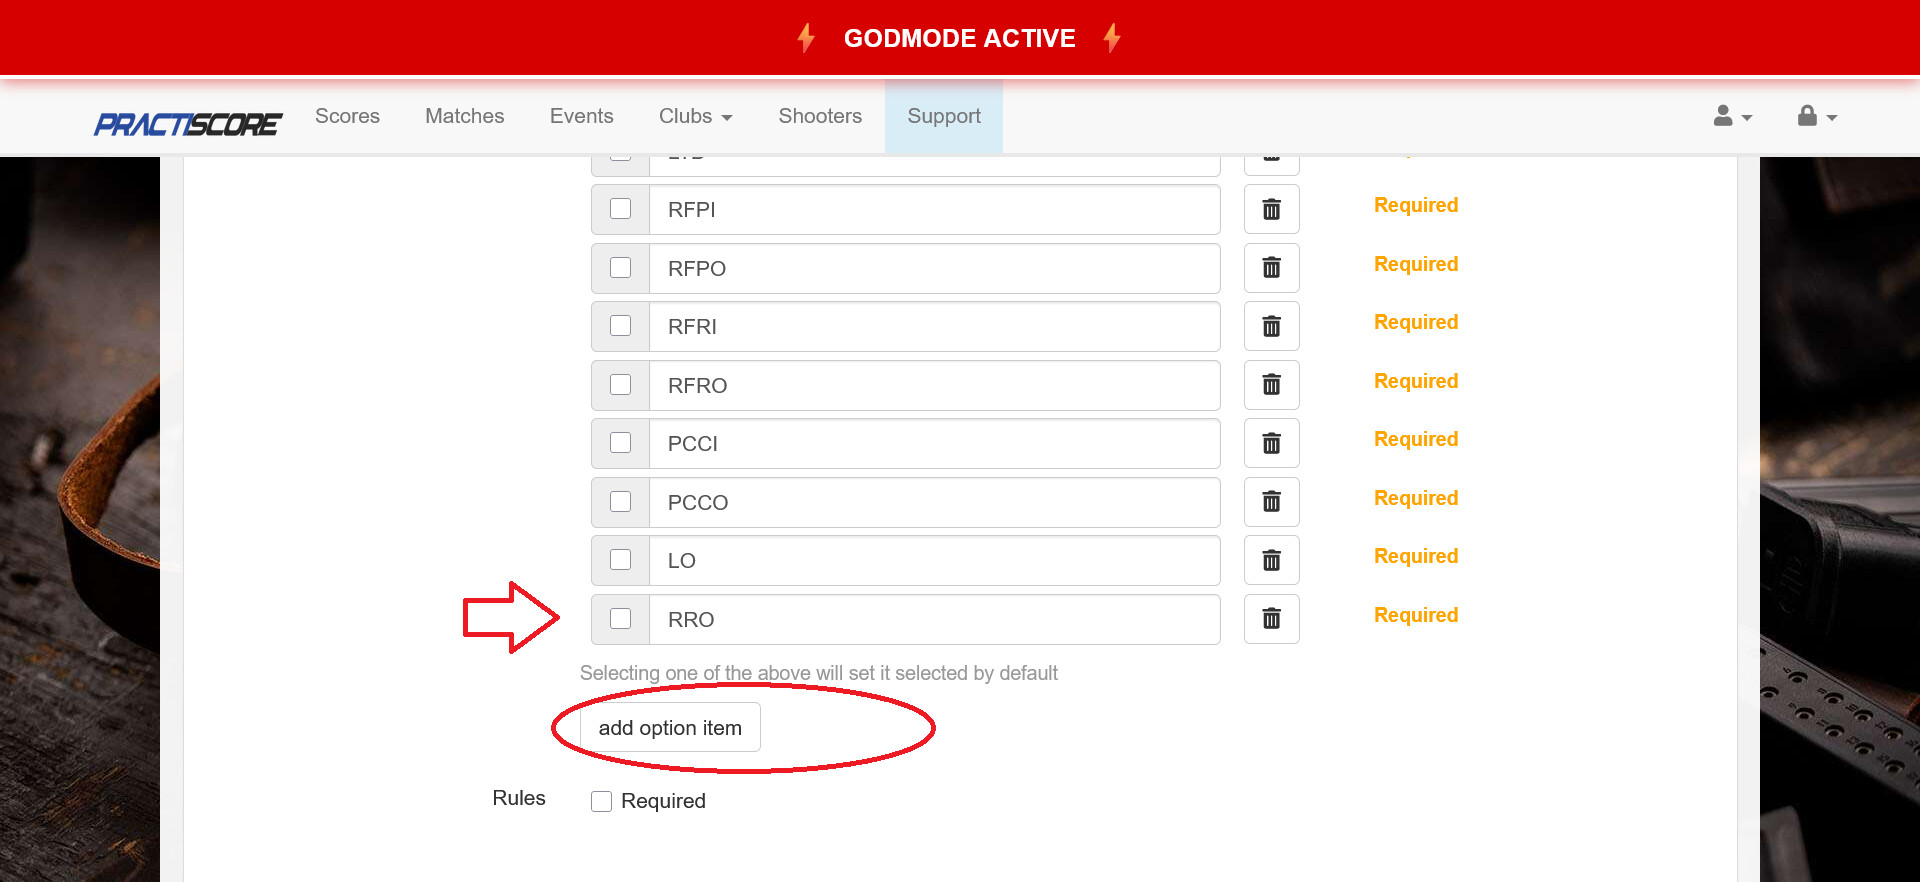Set PCCI as selected by default

(x=621, y=443)
